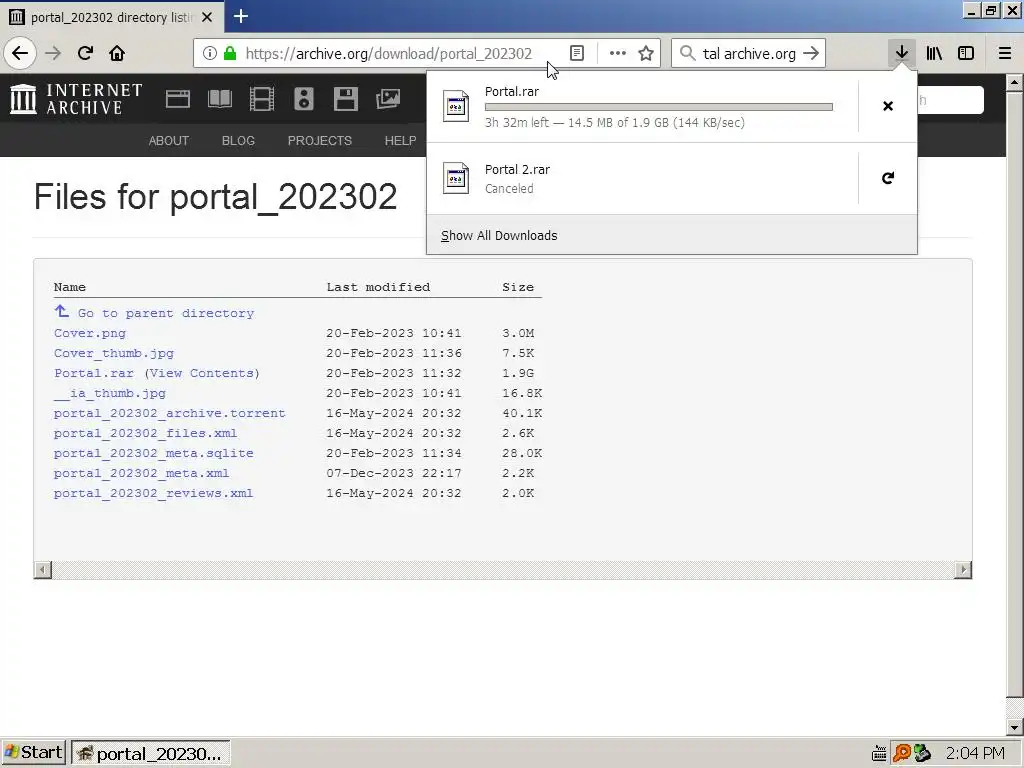The image size is (1024, 768).
Task: Open the Cover_thumb.jpg link
Action: 114,353
